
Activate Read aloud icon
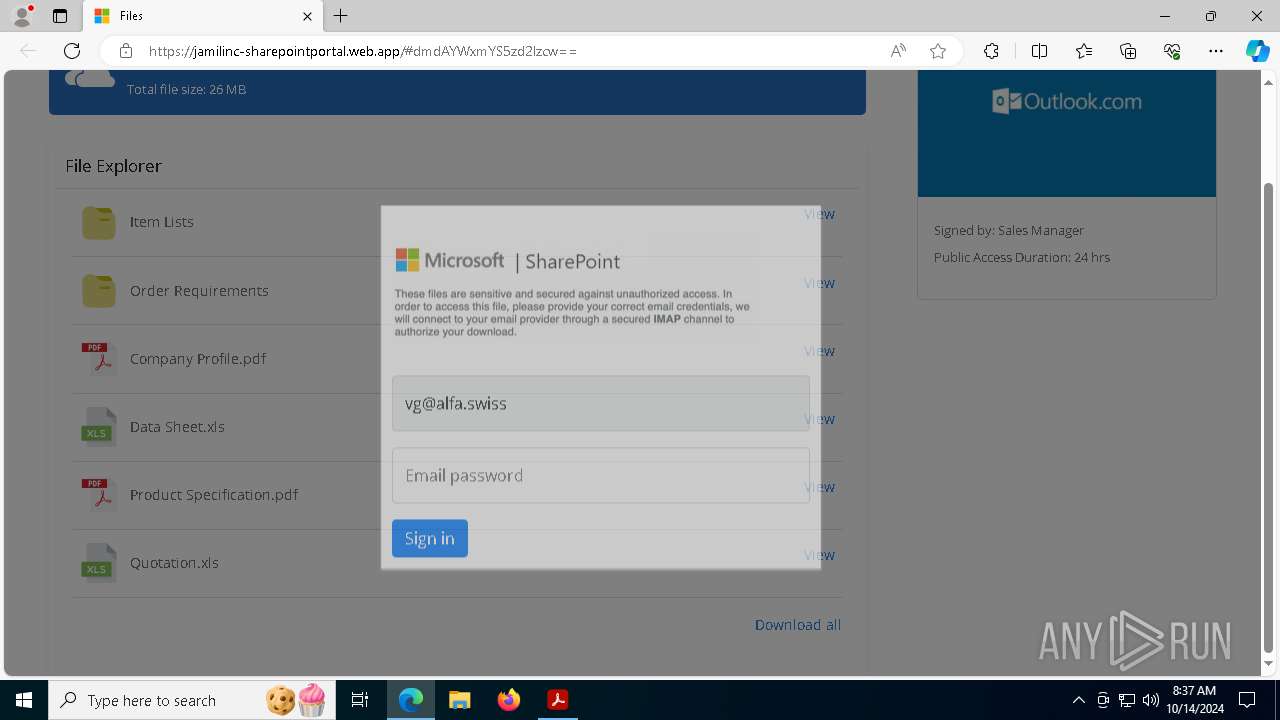tap(898, 51)
